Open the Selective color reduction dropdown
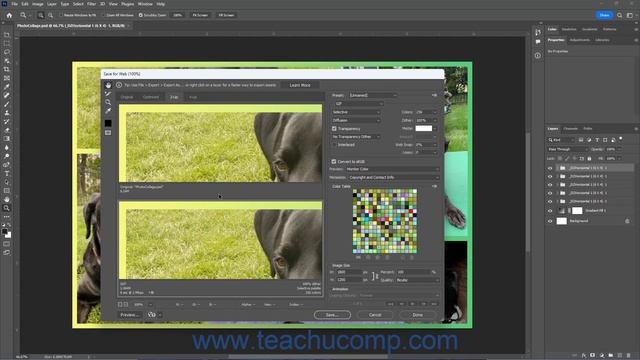This screenshot has height=360, width=640. pyautogui.click(x=356, y=112)
